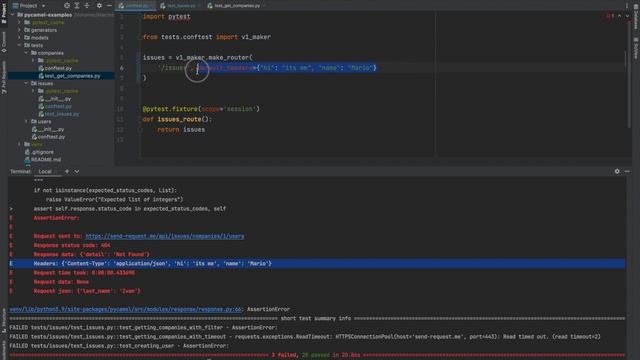Expand the top-level pytest_cache folder
Image resolution: width=640 pixels, height=360 pixels.
[20, 22]
